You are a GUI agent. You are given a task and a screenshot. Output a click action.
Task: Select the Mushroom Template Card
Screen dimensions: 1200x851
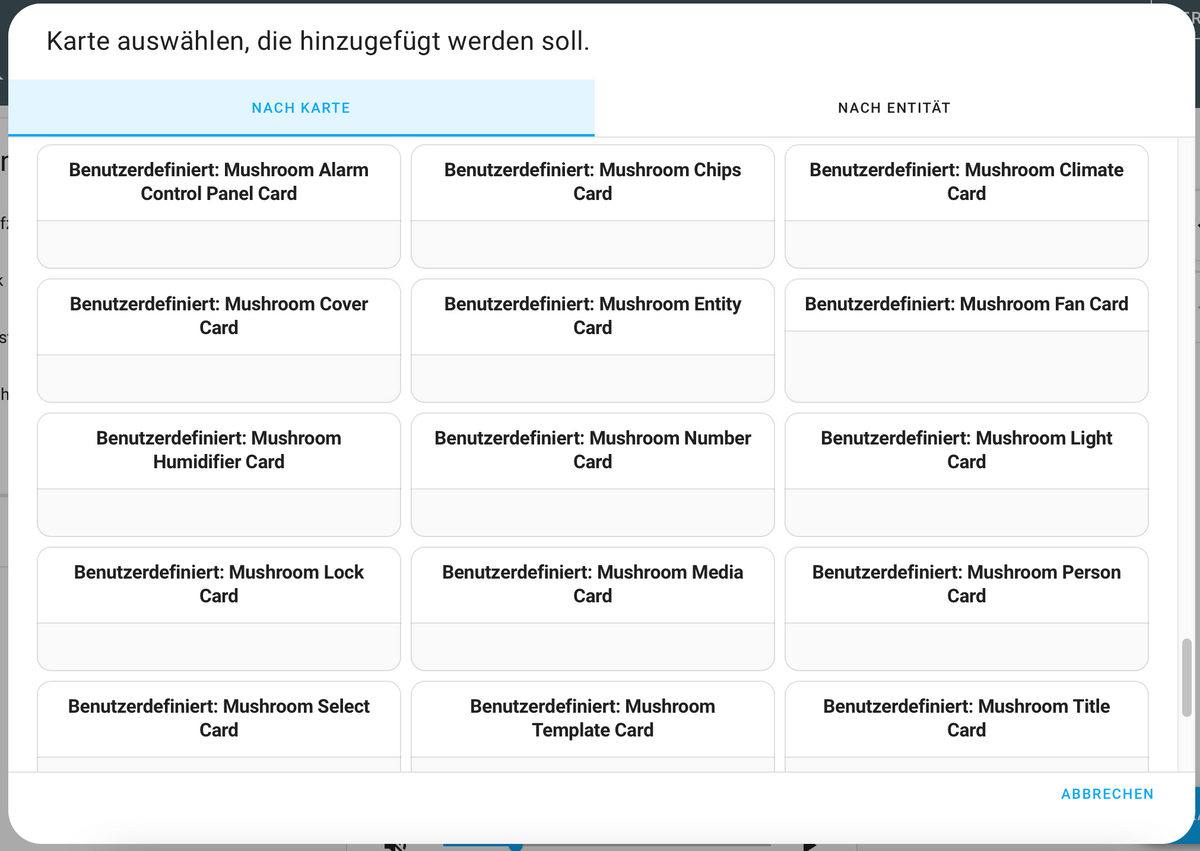[593, 726]
